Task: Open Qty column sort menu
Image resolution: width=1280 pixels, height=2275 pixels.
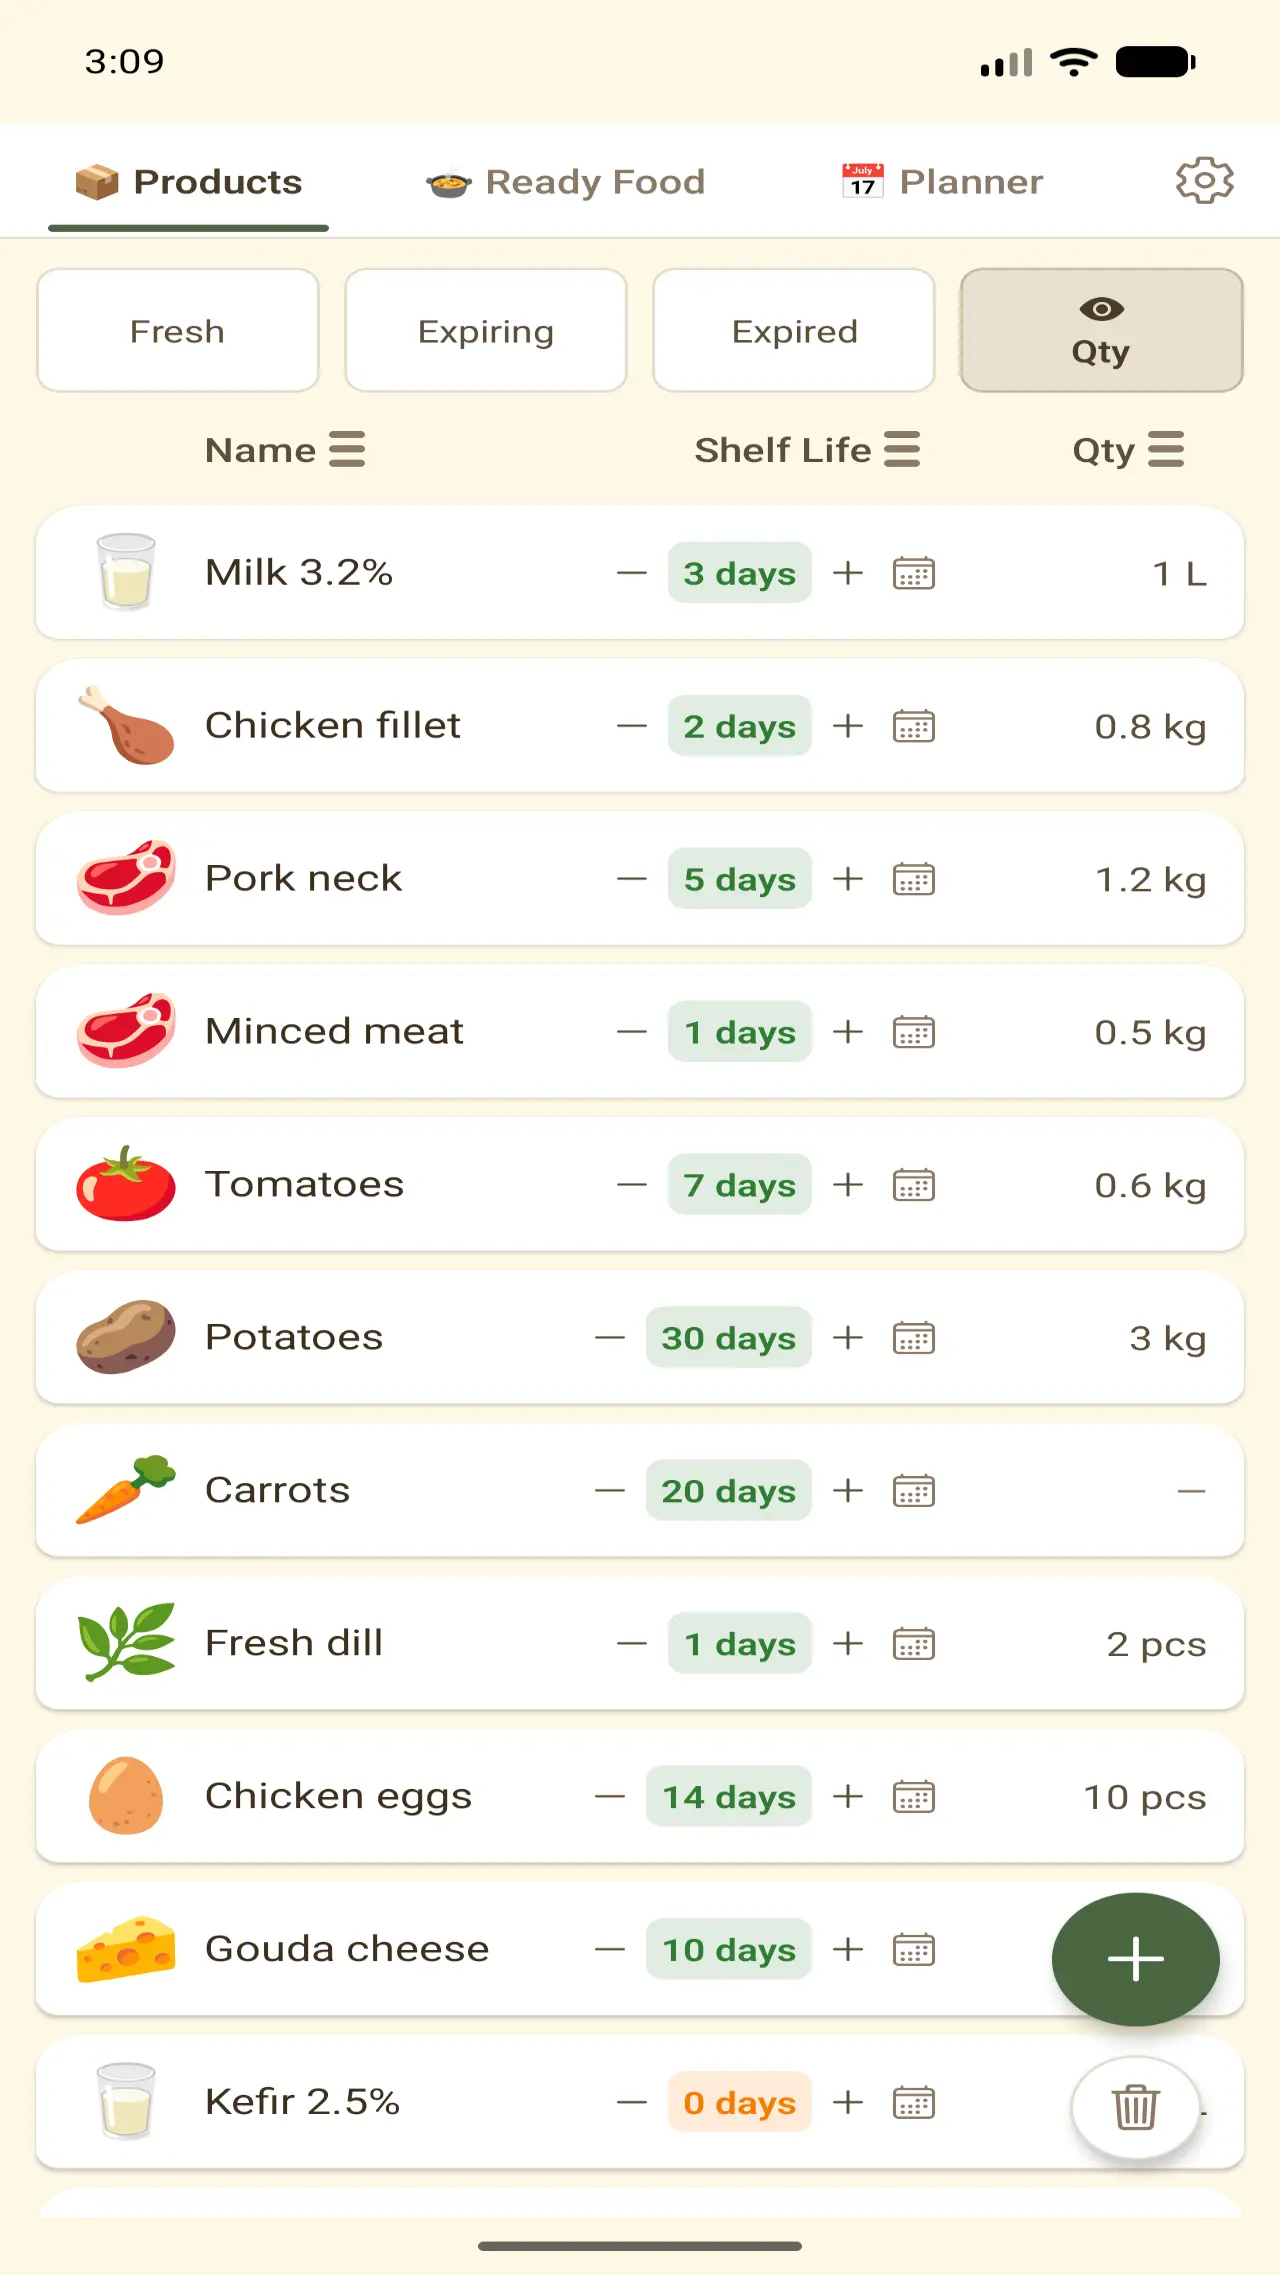Action: point(1128,450)
